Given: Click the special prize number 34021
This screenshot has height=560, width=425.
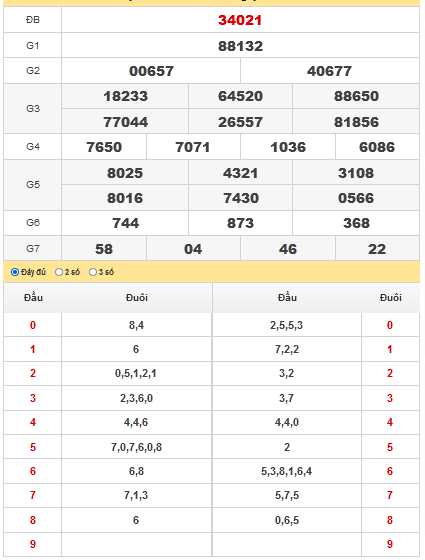Looking at the screenshot, I should point(240,20).
